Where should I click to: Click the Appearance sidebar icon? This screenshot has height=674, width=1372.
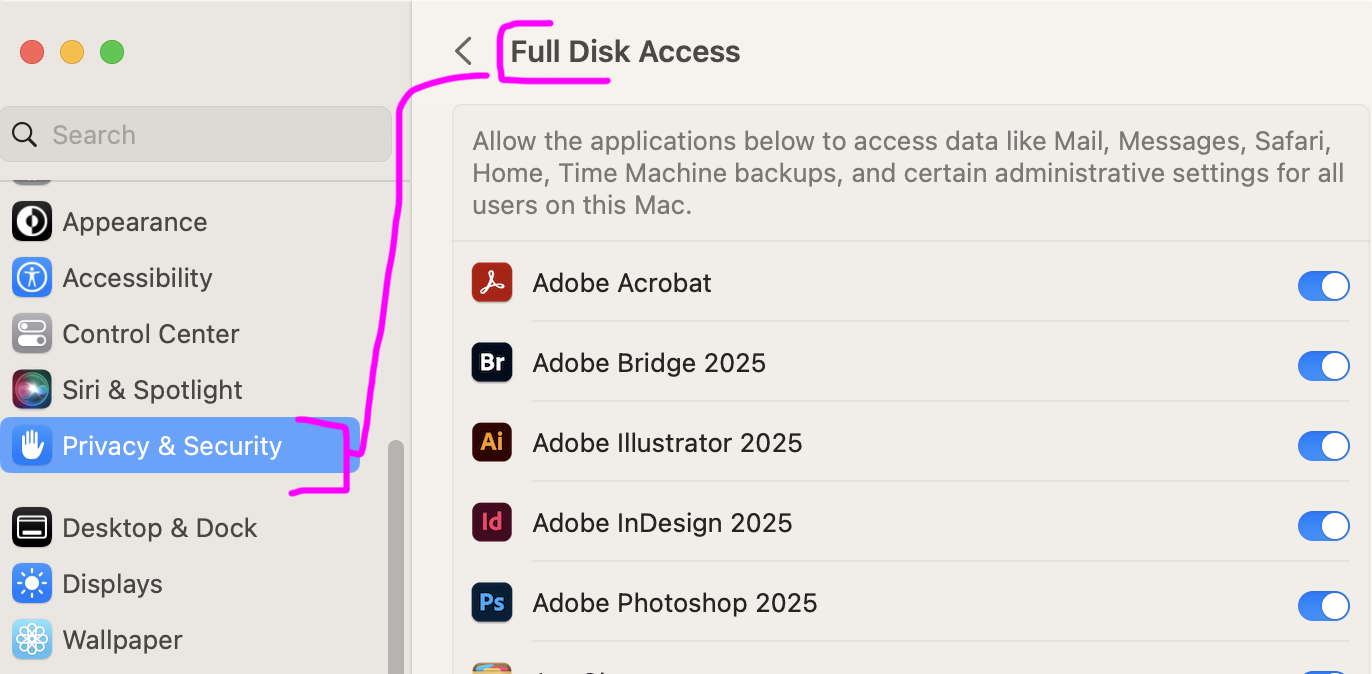tap(32, 222)
